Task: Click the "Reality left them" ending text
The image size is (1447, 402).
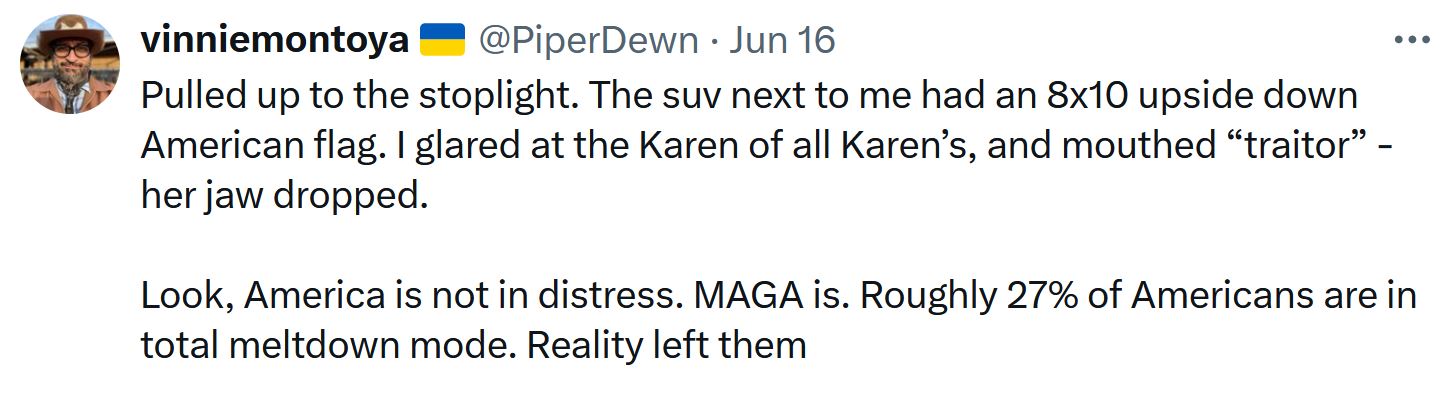Action: (x=666, y=346)
